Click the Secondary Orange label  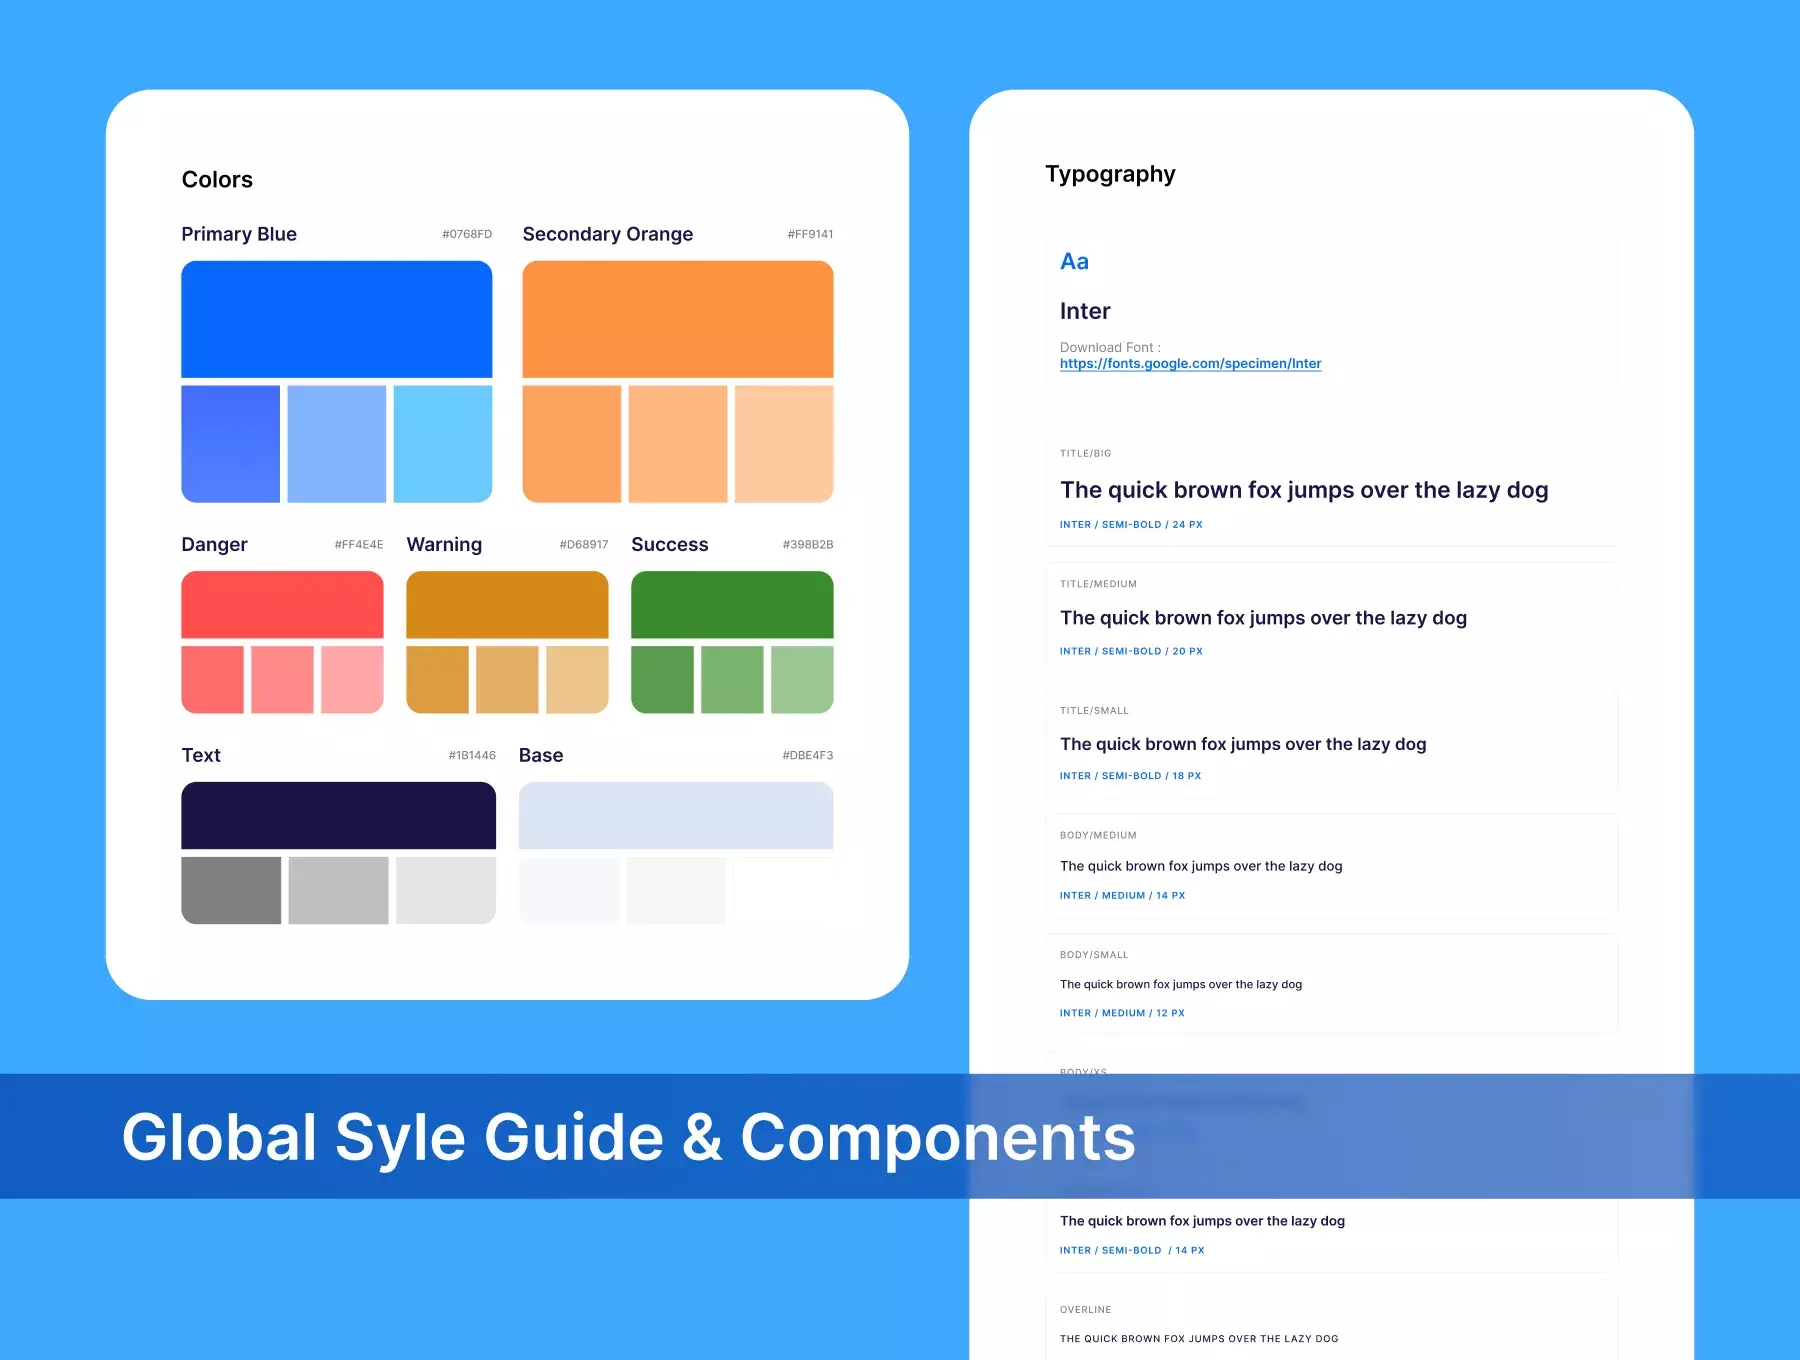coord(608,234)
